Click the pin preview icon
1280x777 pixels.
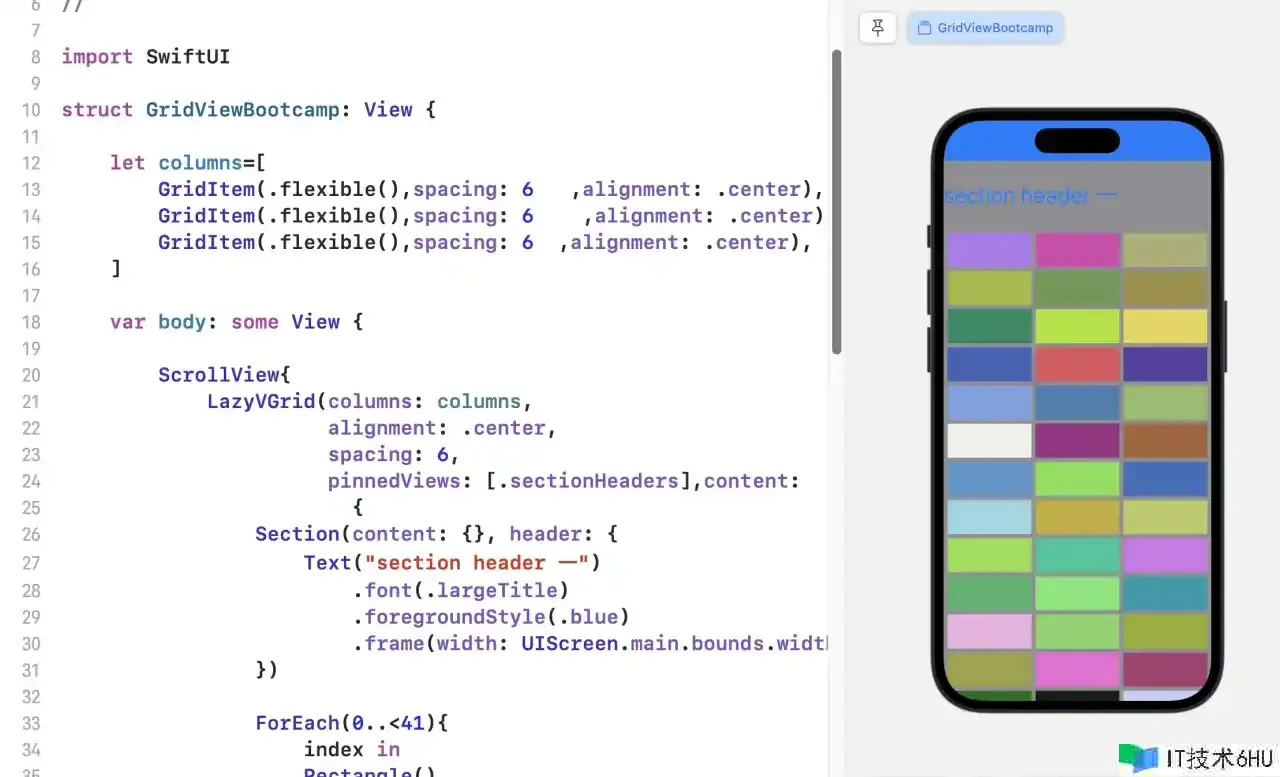click(877, 28)
